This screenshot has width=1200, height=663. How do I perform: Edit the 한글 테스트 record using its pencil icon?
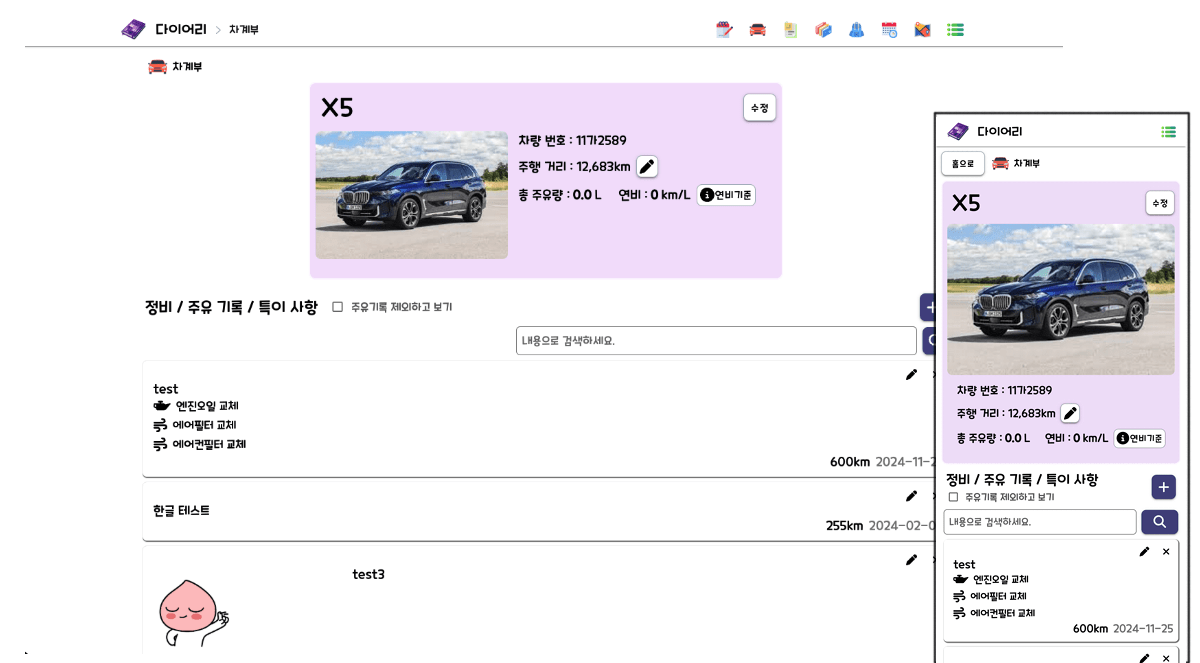911,496
